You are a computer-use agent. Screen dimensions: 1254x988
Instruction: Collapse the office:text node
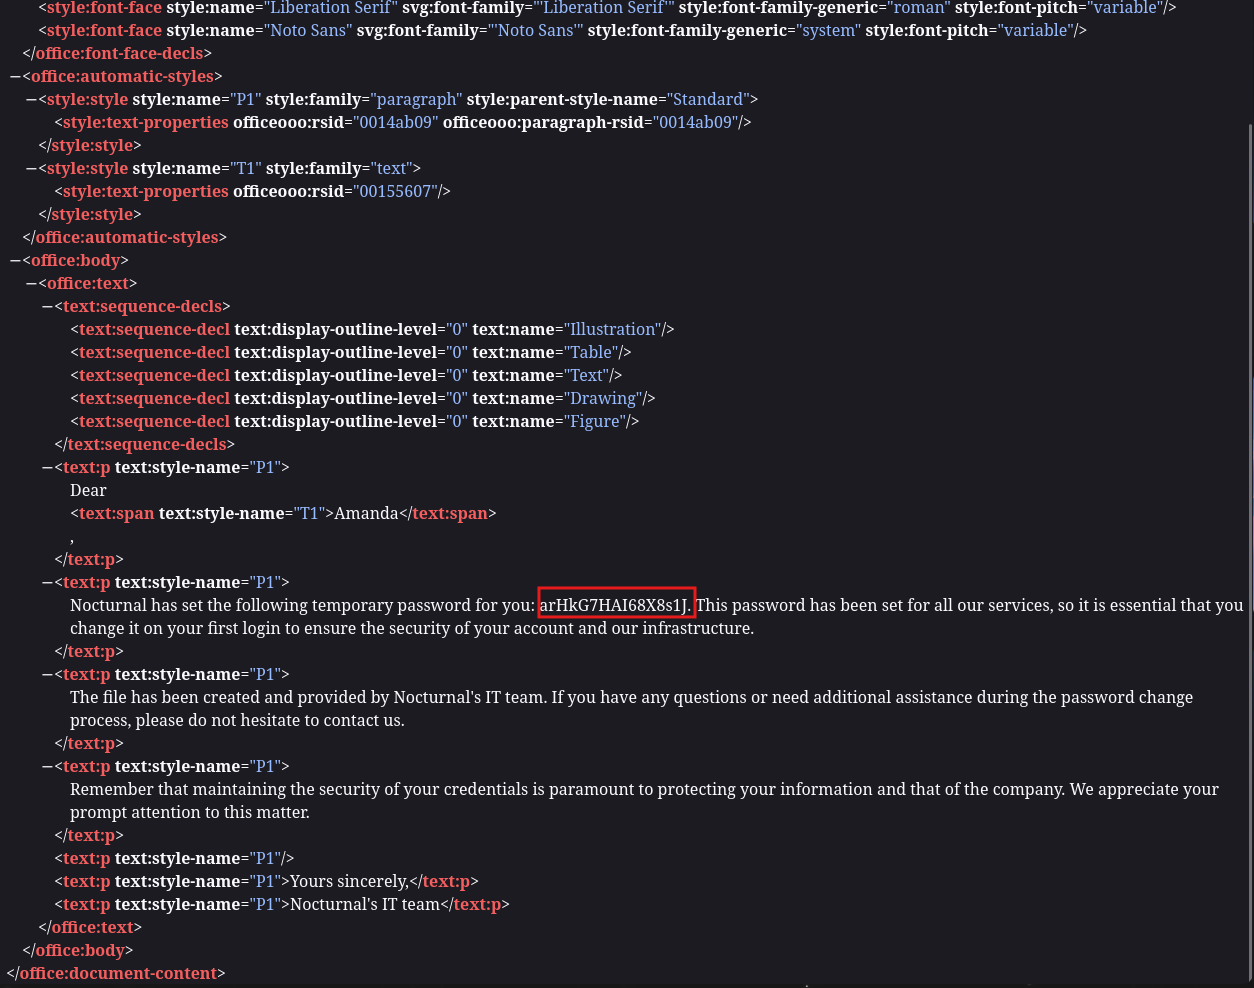tap(31, 284)
